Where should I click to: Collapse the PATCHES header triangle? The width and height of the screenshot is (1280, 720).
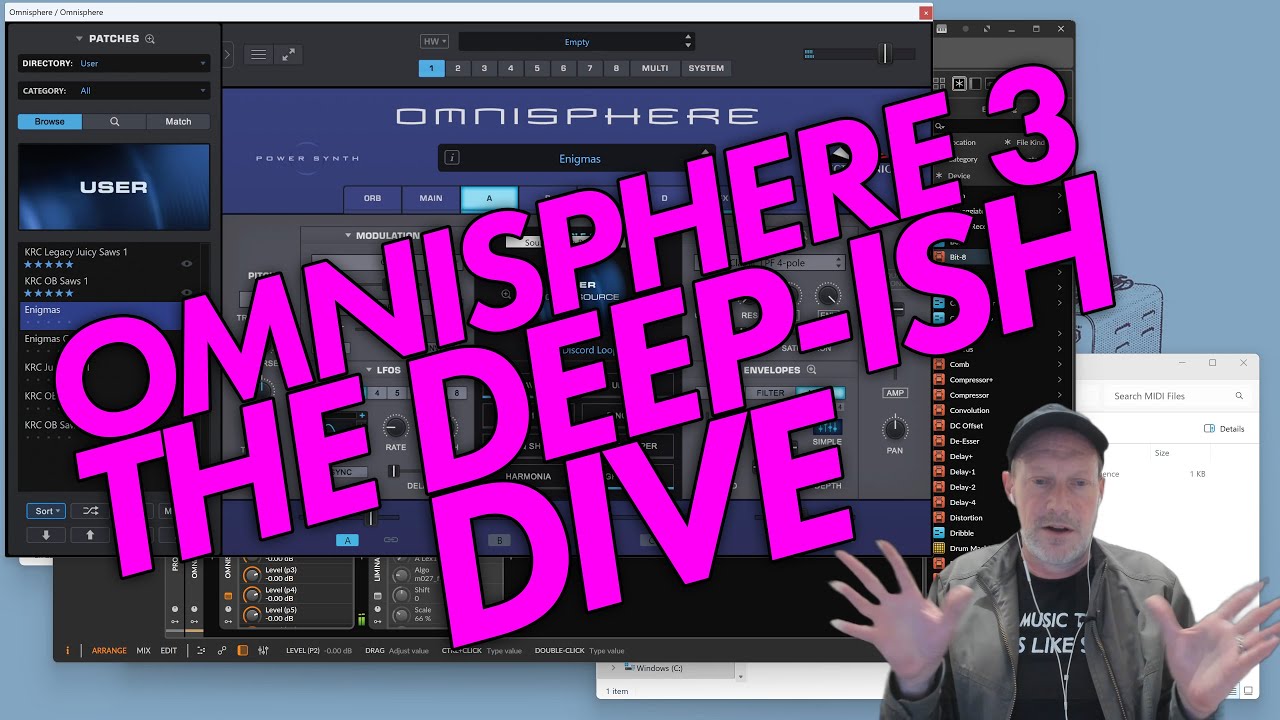(79, 39)
